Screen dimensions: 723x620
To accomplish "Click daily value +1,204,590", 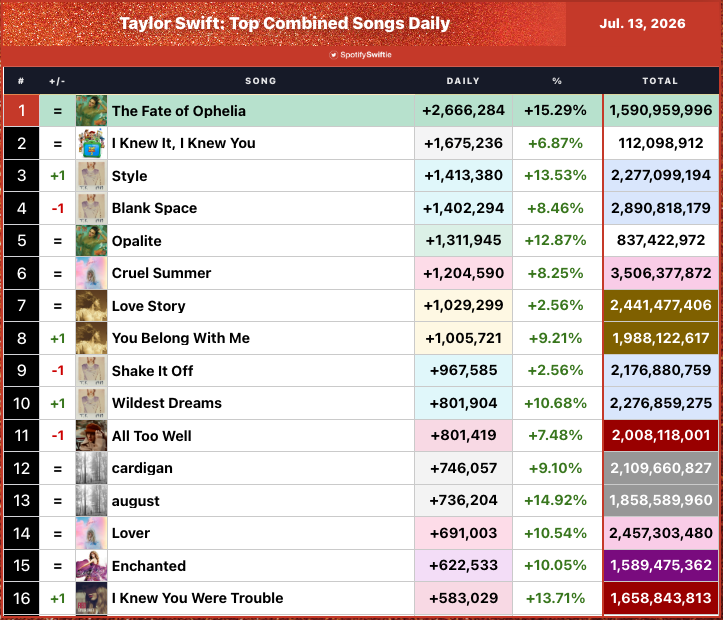I will point(463,273).
